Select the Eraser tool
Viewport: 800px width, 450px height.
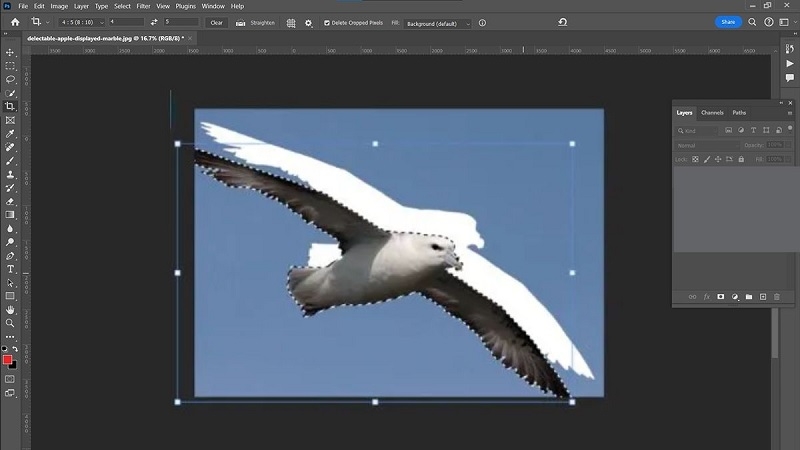click(10, 202)
